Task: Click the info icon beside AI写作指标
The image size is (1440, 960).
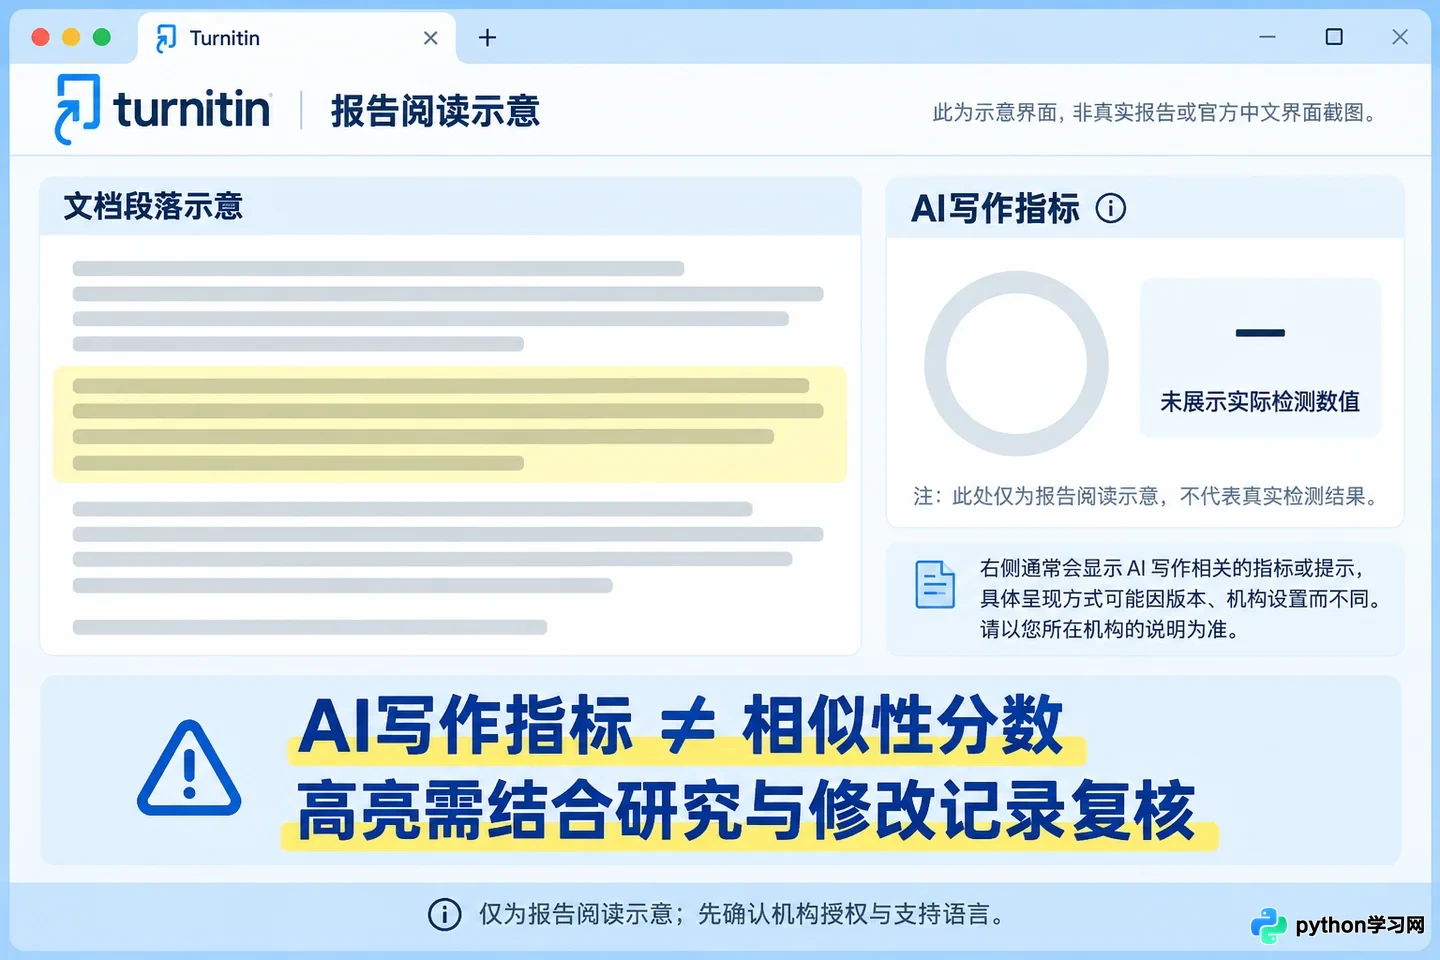Action: 1111,208
